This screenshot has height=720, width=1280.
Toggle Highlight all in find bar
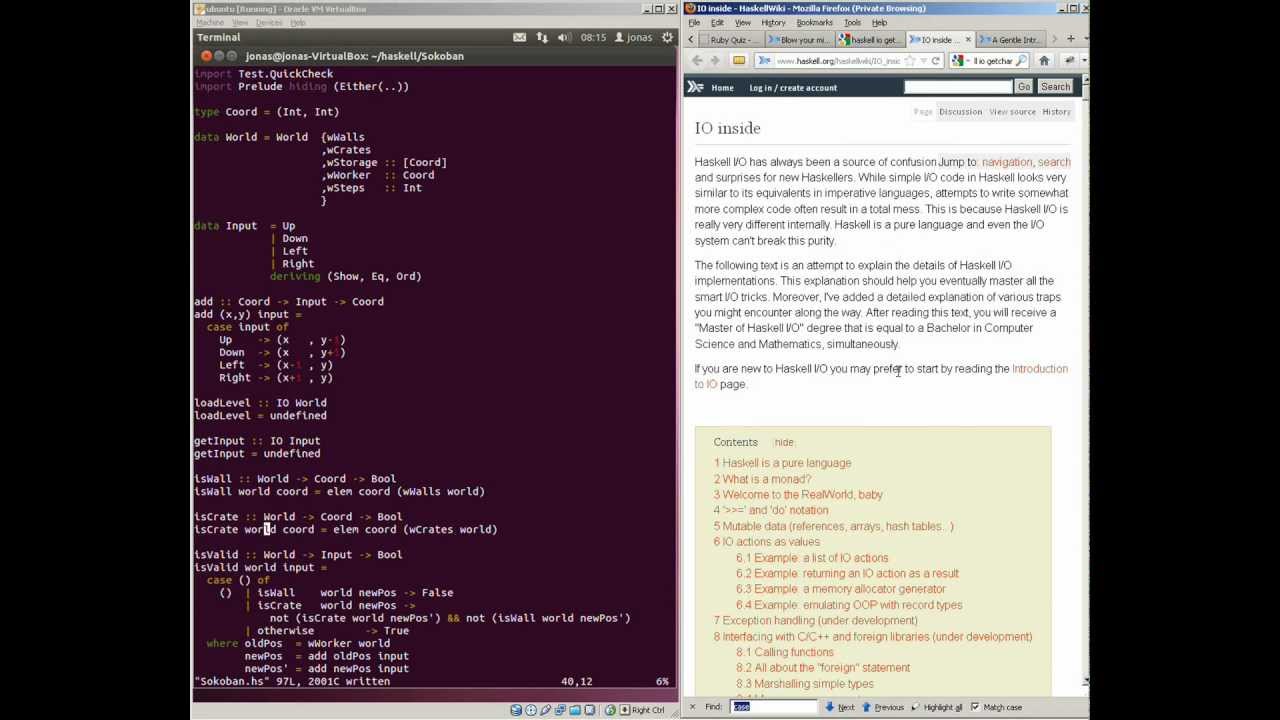(935, 707)
